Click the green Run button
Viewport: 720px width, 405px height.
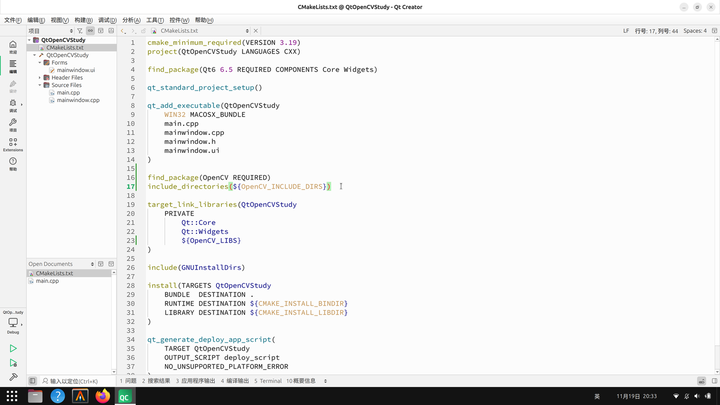tap(13, 349)
